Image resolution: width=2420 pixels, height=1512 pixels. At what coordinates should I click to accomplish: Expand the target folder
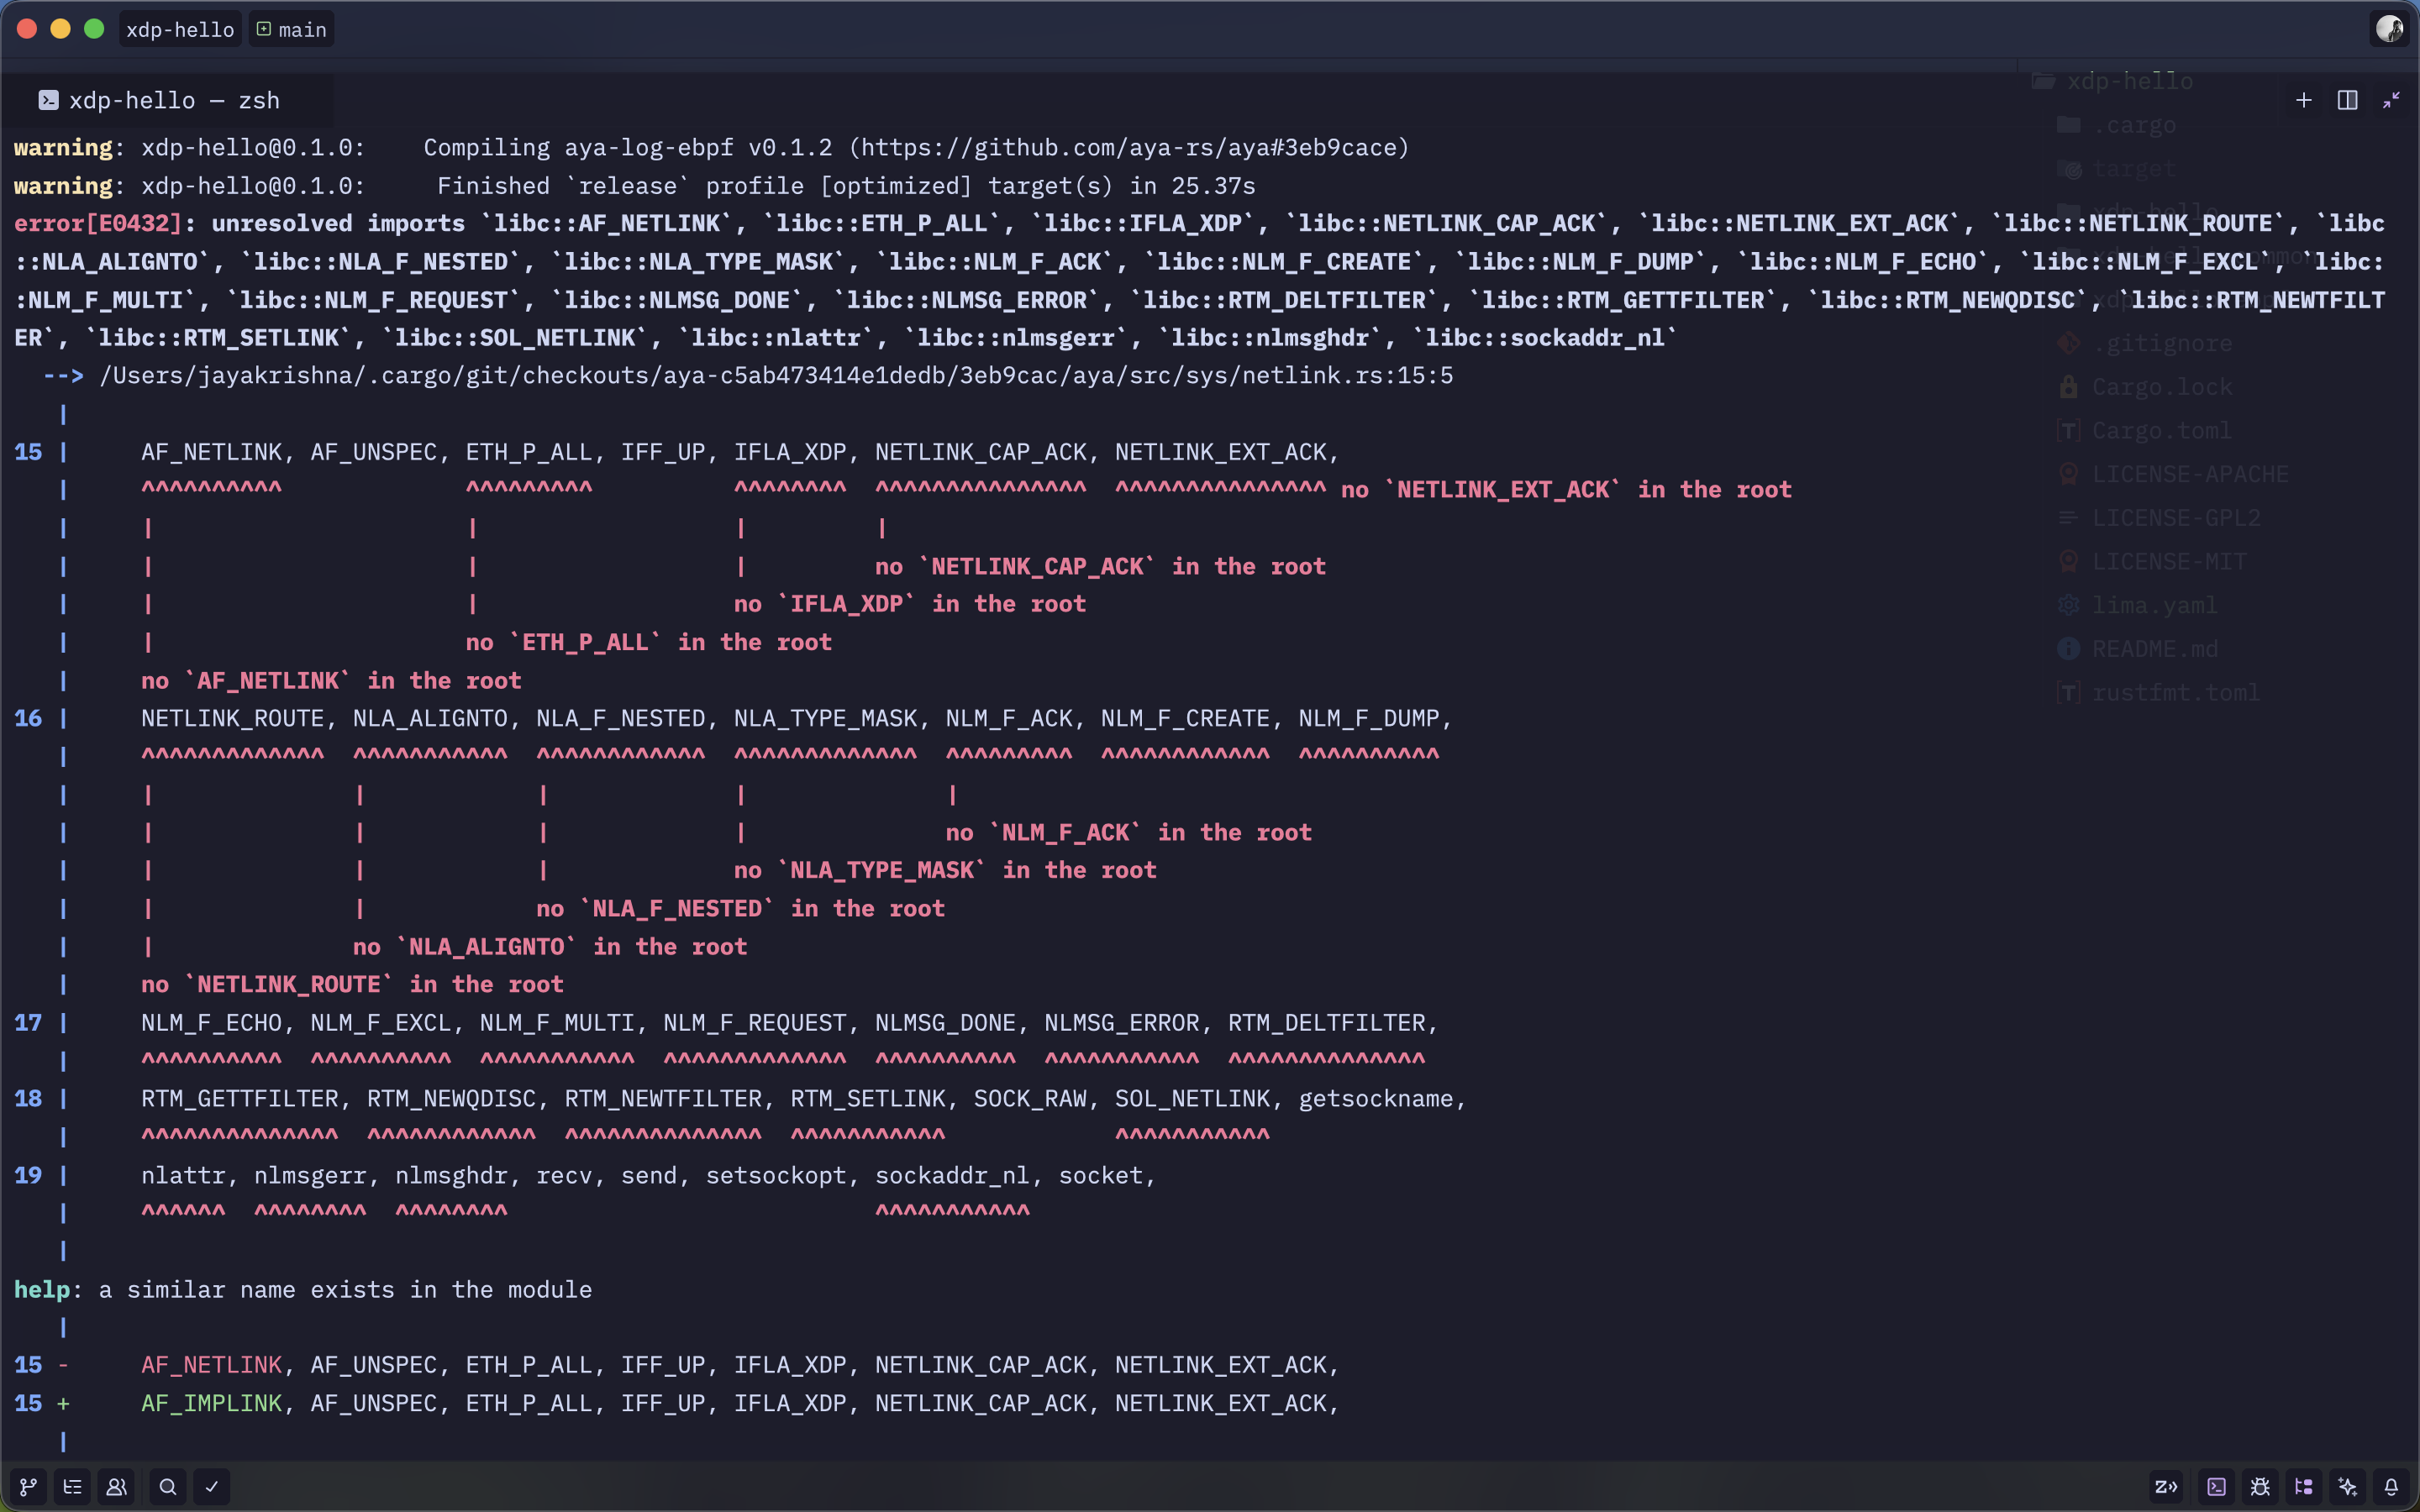[x=2133, y=168]
